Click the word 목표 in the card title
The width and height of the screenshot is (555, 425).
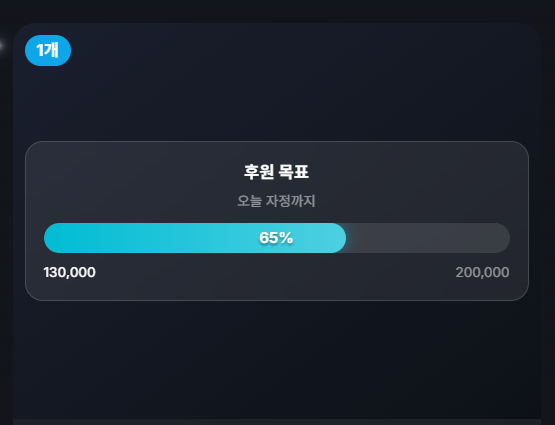point(294,172)
